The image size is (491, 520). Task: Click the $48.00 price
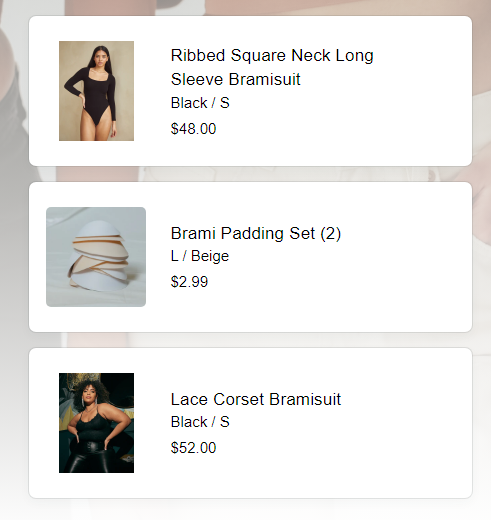coord(193,129)
